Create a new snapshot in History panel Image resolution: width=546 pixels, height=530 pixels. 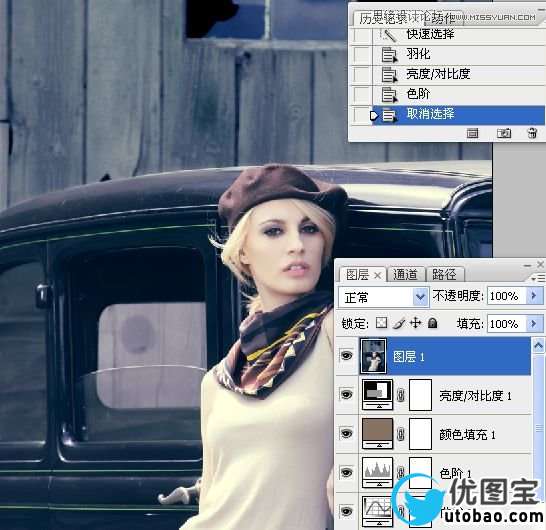[x=504, y=133]
